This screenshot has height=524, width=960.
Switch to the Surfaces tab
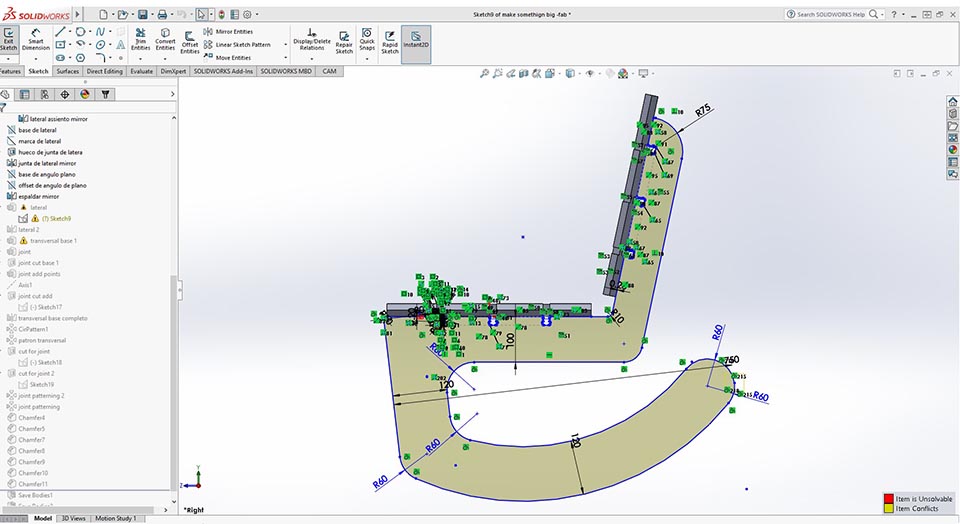[67, 71]
